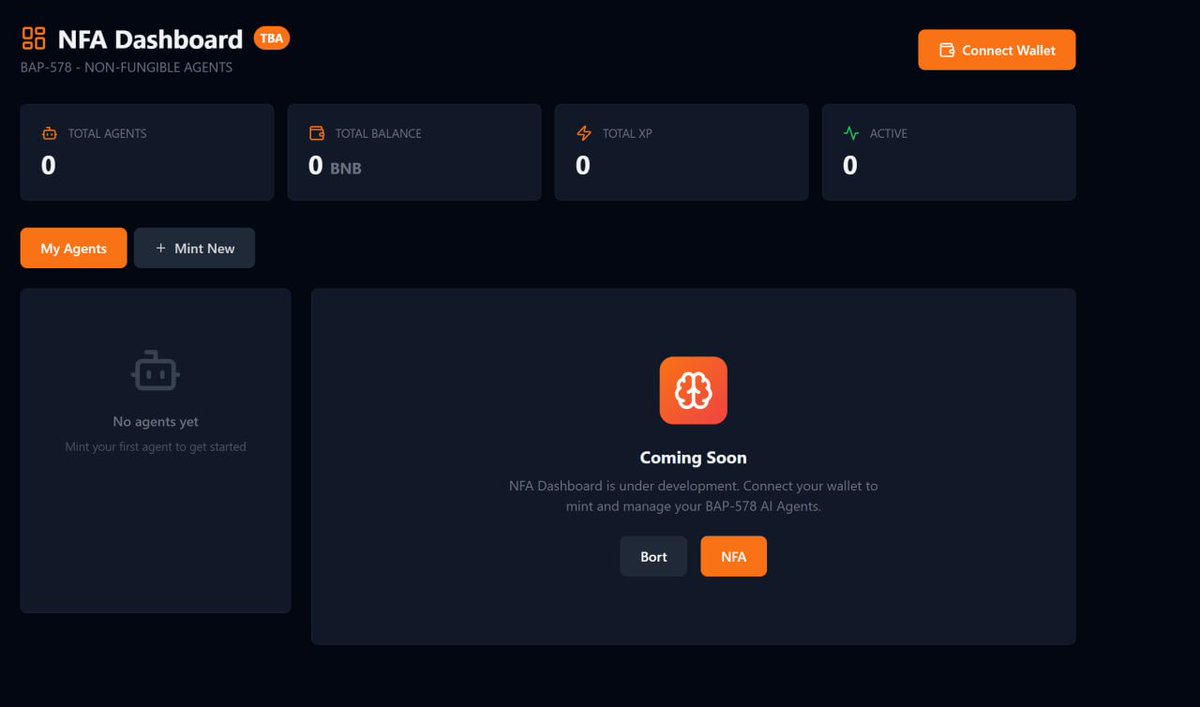Click the wallet icon beside Total Balance
The image size is (1200, 707).
tap(316, 133)
